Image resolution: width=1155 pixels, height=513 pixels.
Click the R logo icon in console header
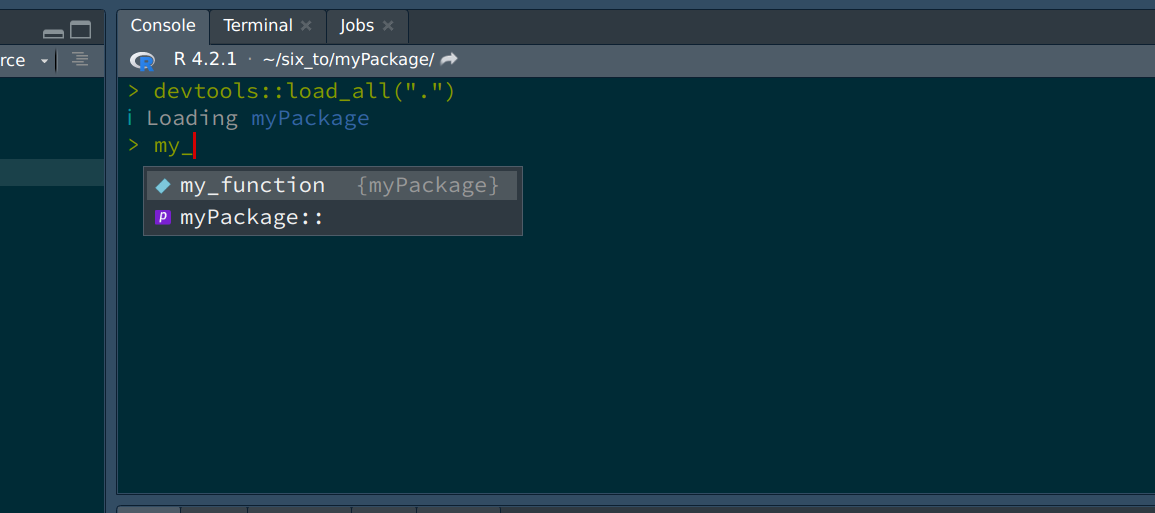(142, 60)
